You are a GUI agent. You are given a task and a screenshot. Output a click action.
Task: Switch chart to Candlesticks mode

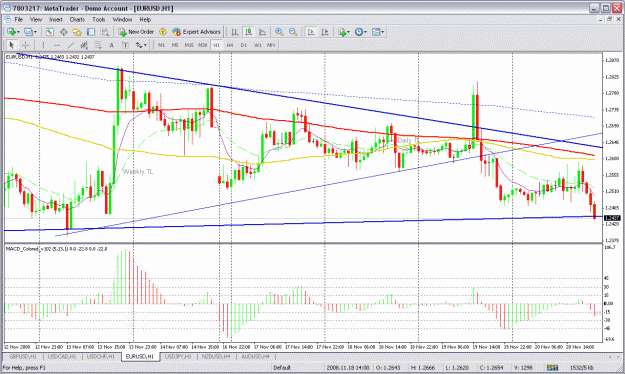coord(249,32)
